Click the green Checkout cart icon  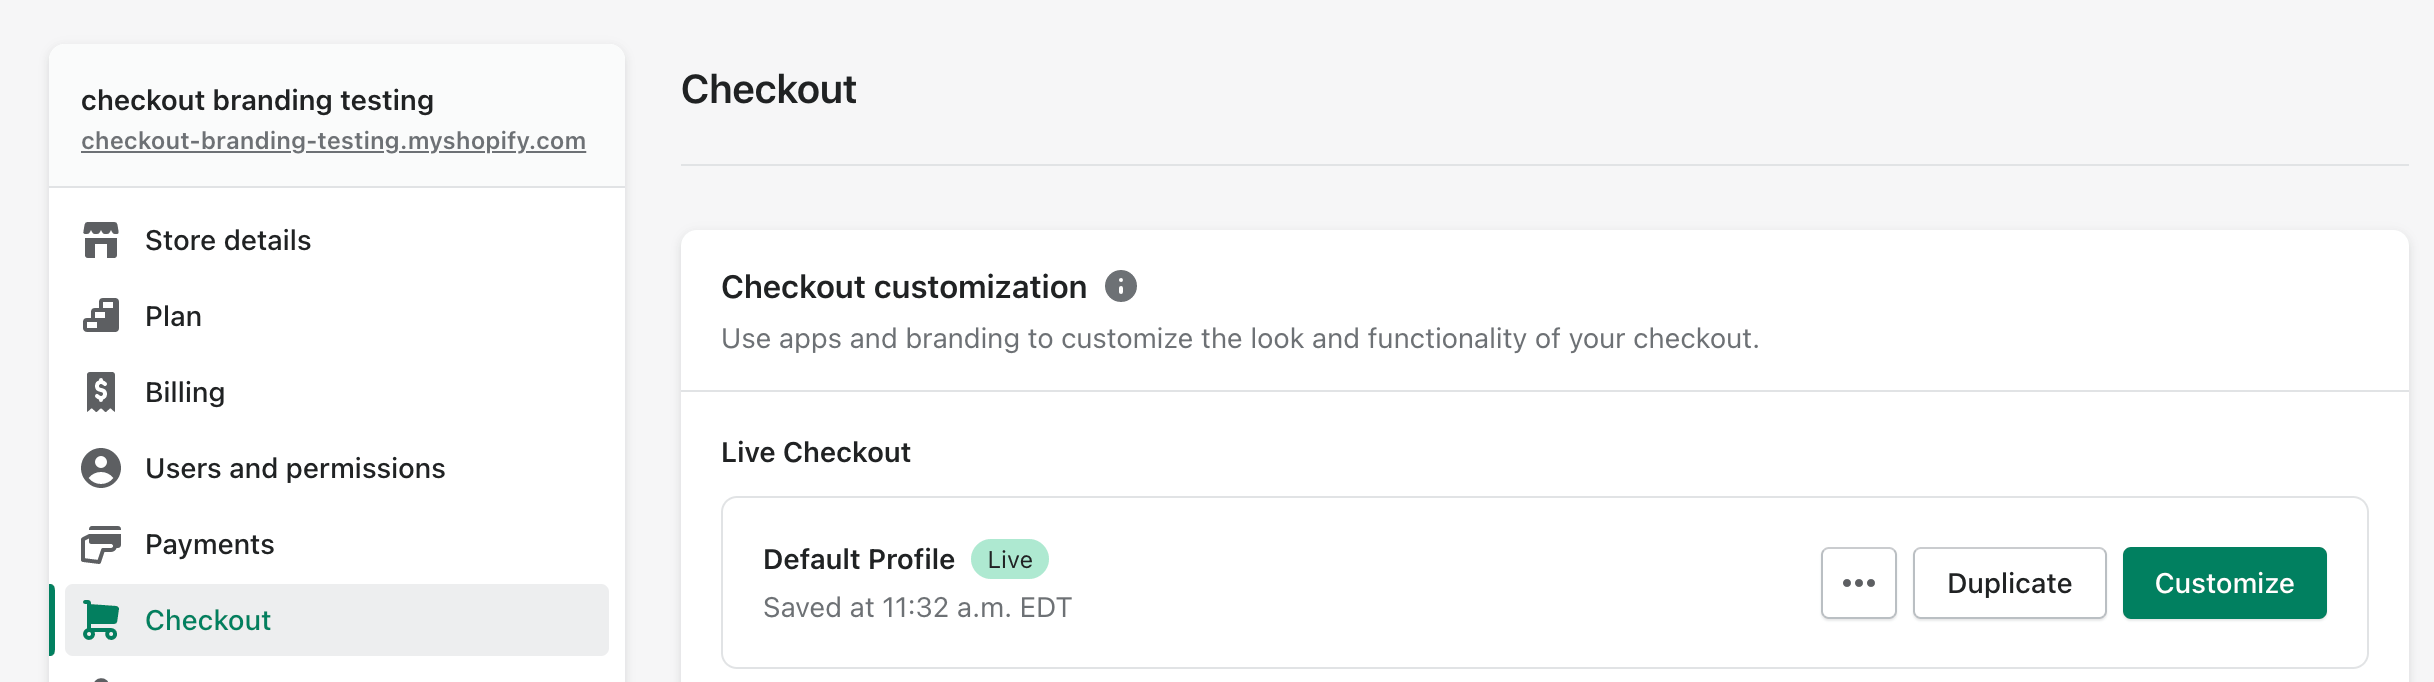[101, 620]
